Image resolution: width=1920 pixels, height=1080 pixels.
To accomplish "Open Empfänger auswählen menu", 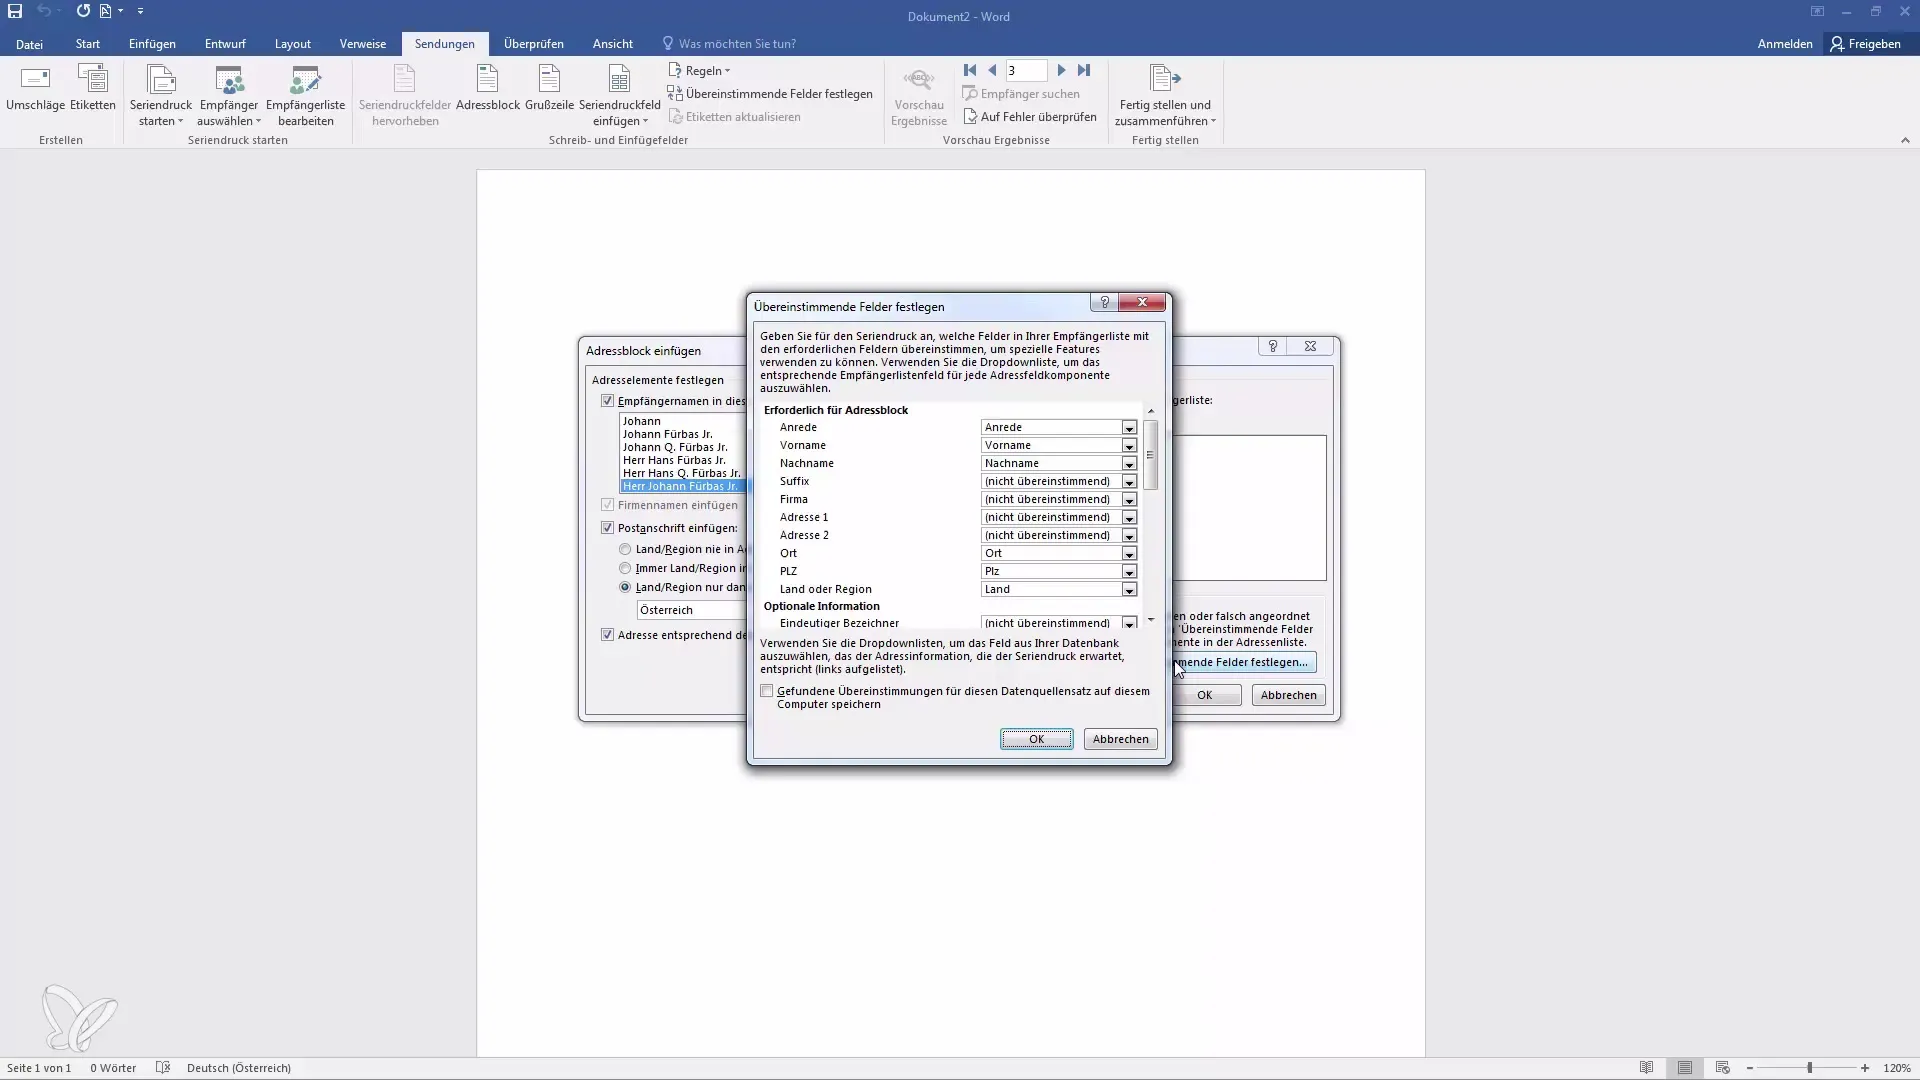I will pos(229,96).
